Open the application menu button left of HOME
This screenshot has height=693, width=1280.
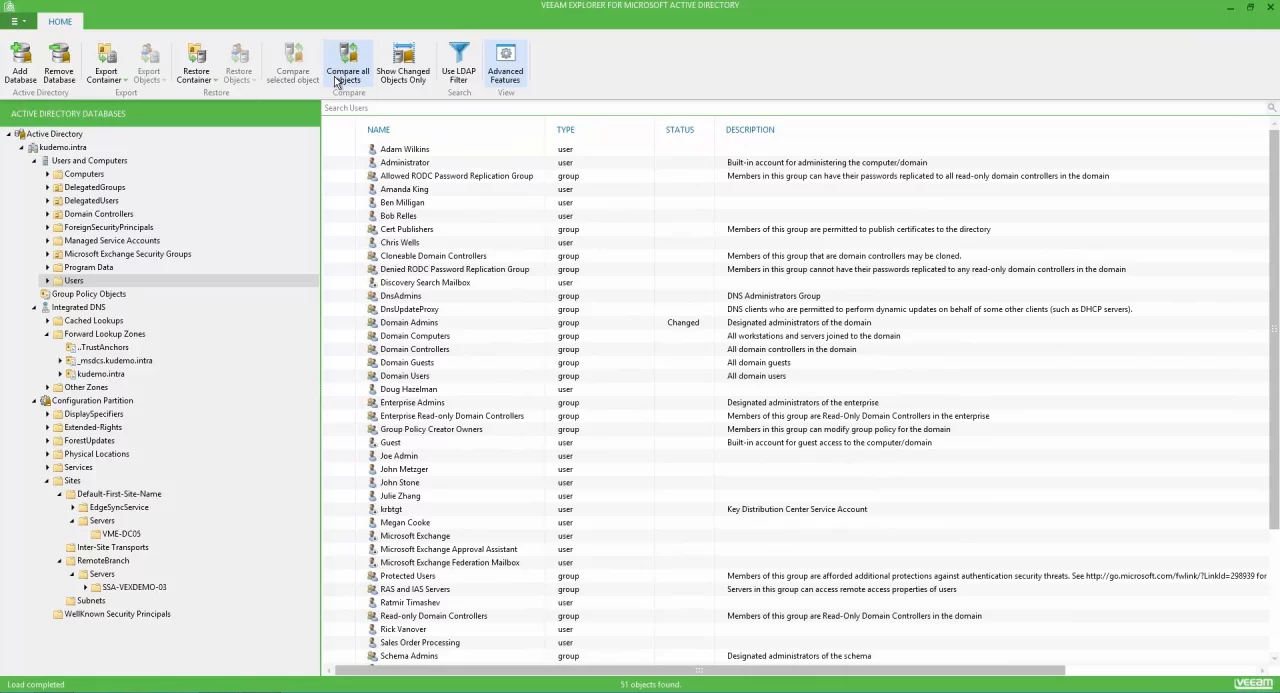(17, 21)
